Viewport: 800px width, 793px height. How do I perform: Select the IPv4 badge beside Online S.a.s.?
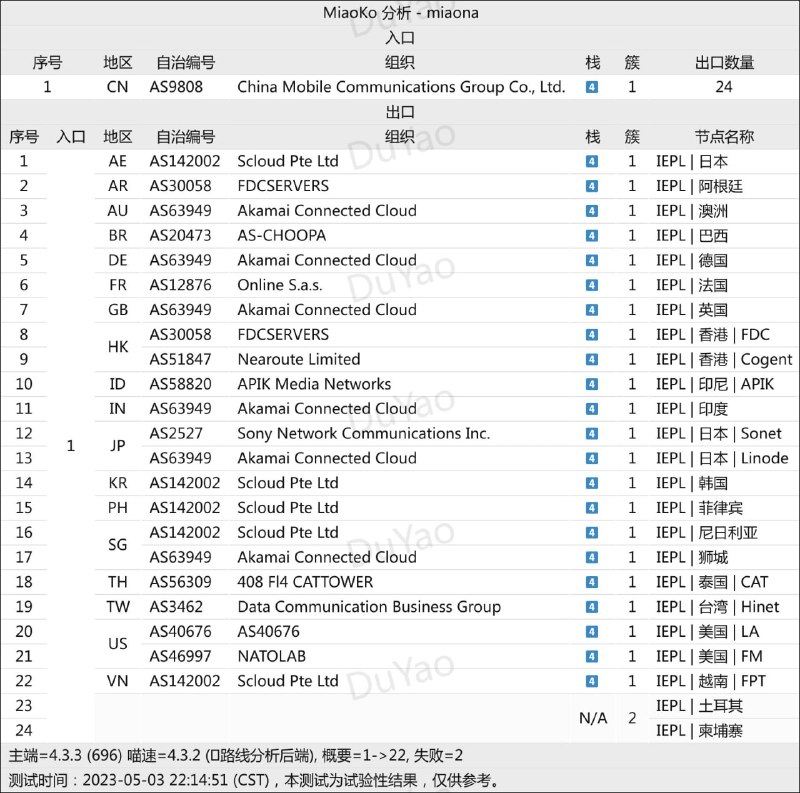point(592,285)
